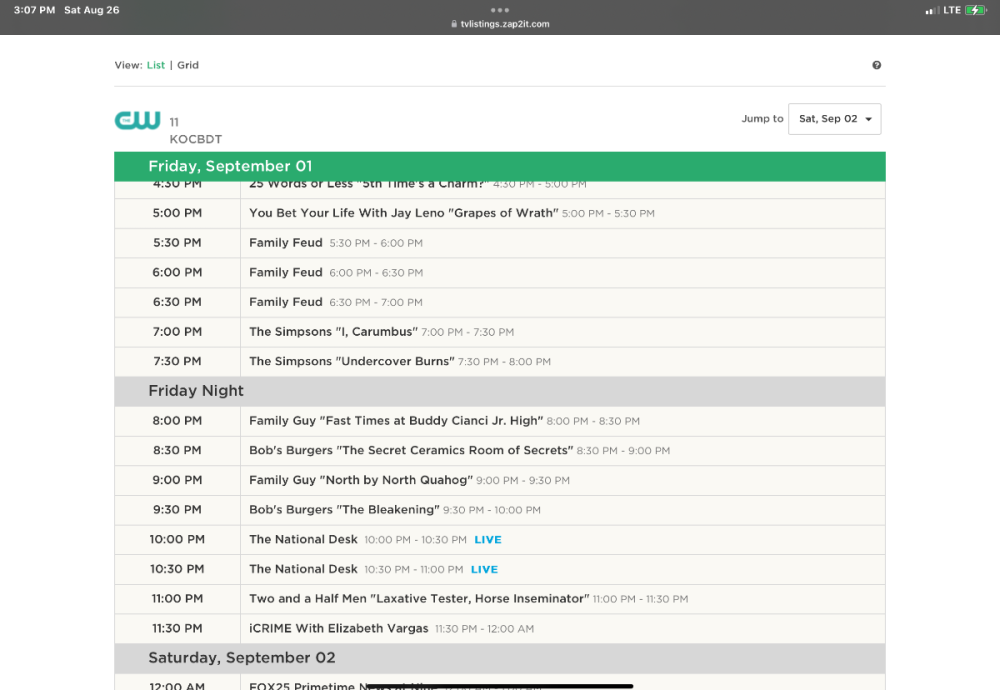
Task: Tap the three-dot multitasking menu
Action: pos(499,10)
